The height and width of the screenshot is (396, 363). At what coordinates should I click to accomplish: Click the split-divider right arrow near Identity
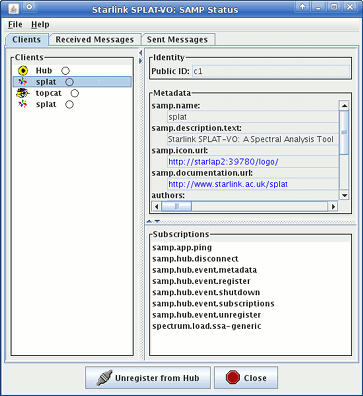[141, 61]
